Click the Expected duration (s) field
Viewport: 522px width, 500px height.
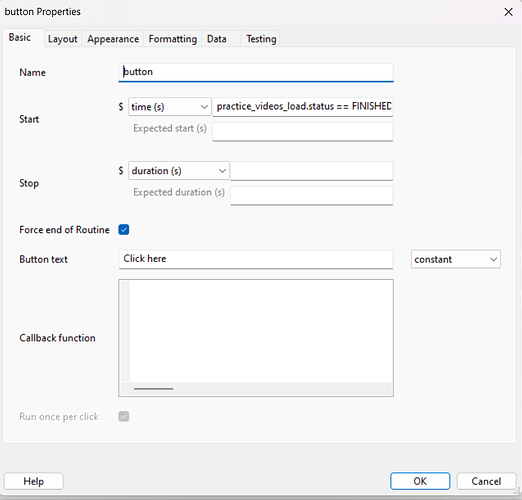click(312, 195)
